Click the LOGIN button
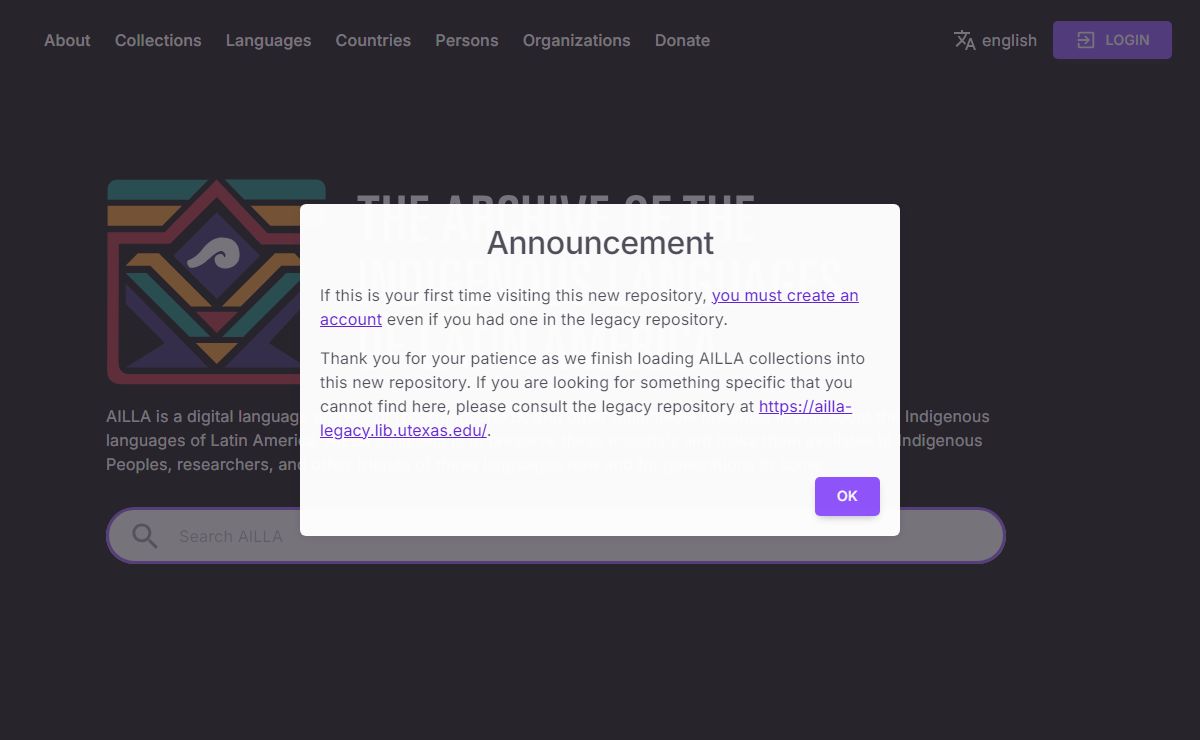Screen dimensions: 1200x740 click(1112, 40)
